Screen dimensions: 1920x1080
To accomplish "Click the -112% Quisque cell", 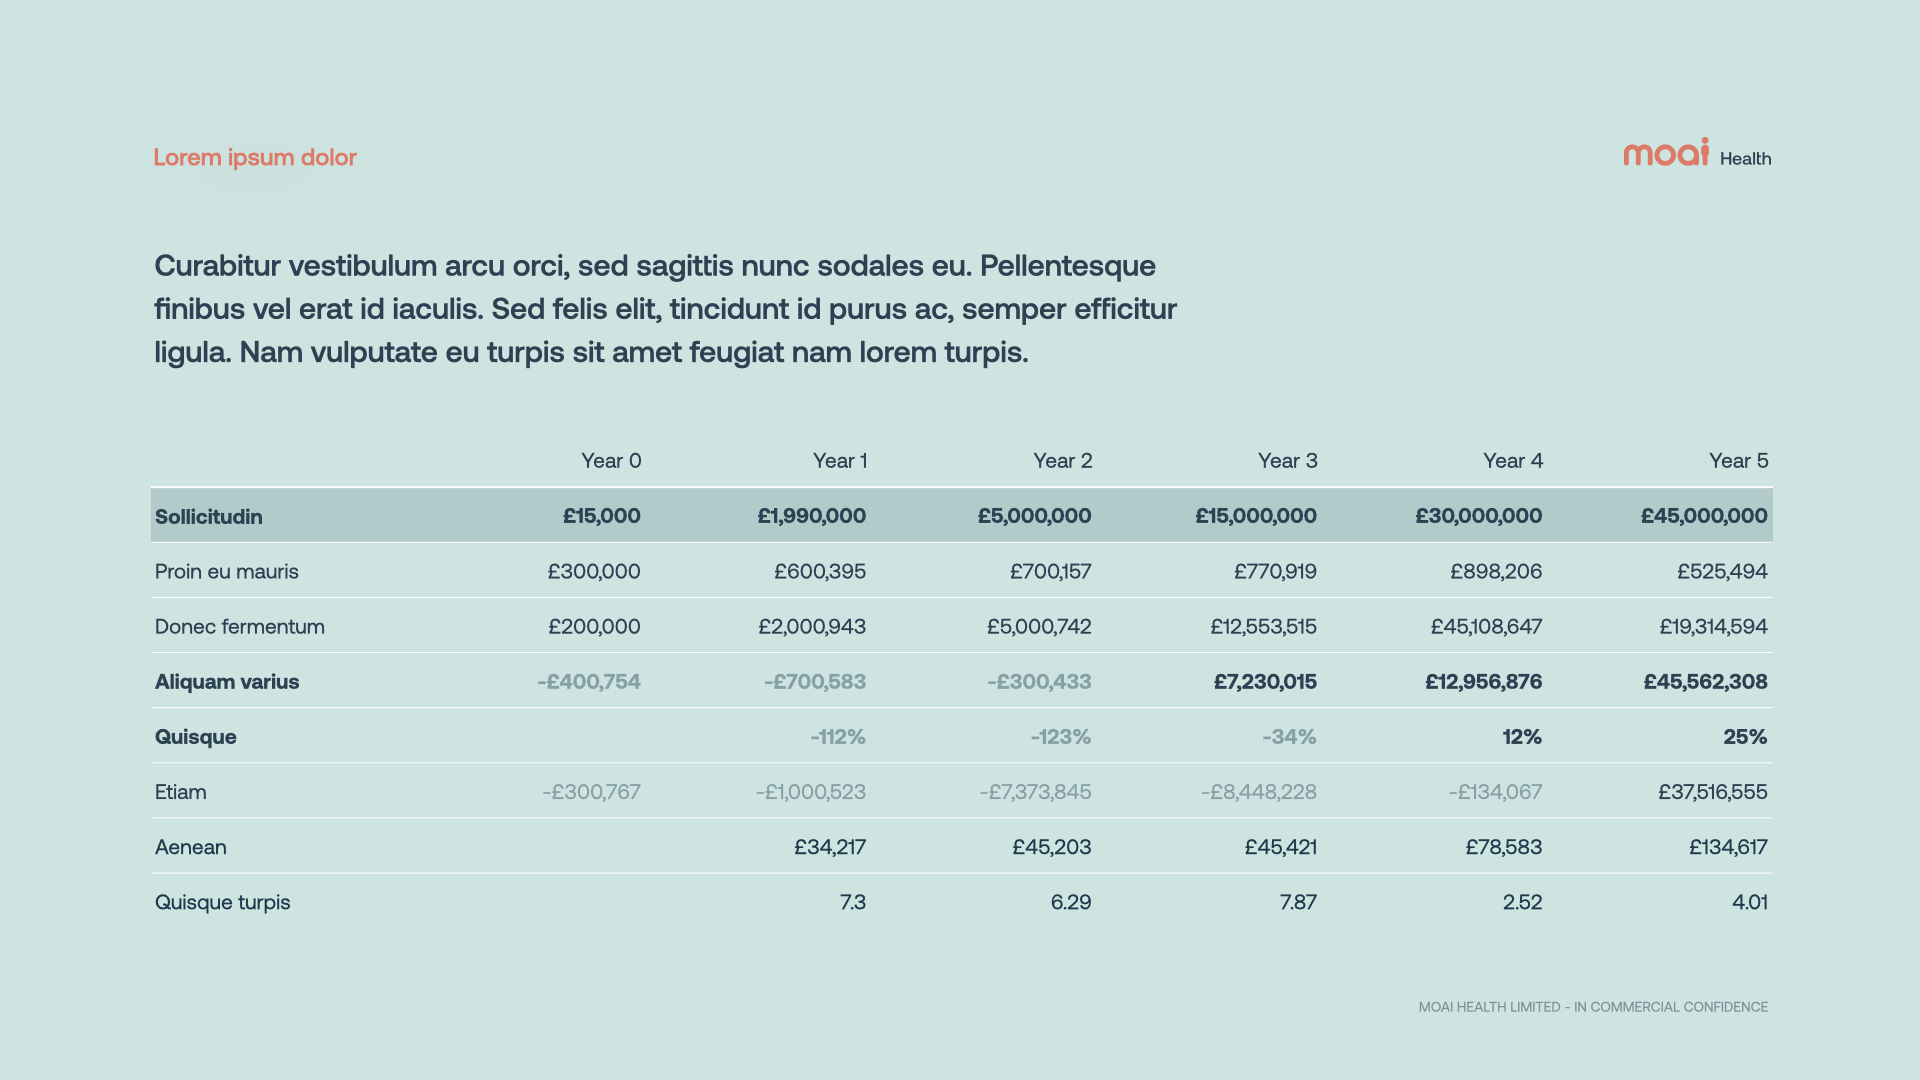I will point(838,737).
